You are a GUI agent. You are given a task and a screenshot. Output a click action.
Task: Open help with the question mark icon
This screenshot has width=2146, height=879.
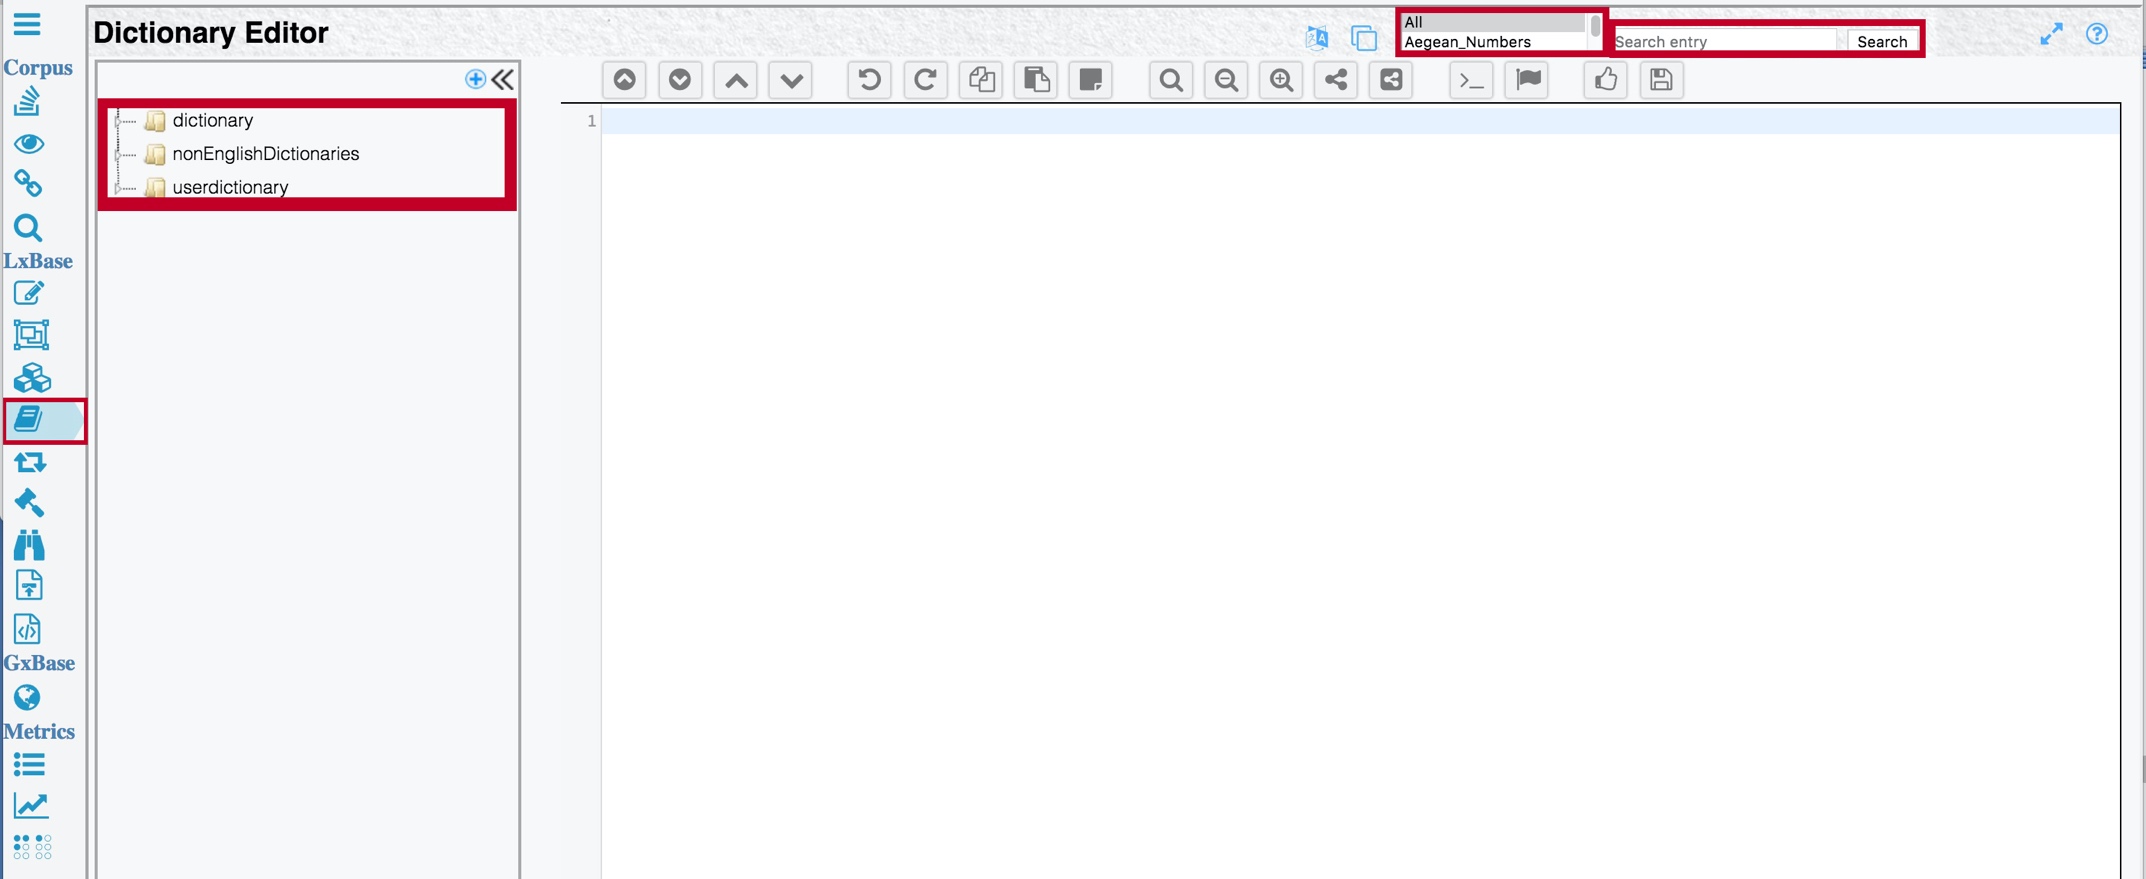(x=2097, y=34)
